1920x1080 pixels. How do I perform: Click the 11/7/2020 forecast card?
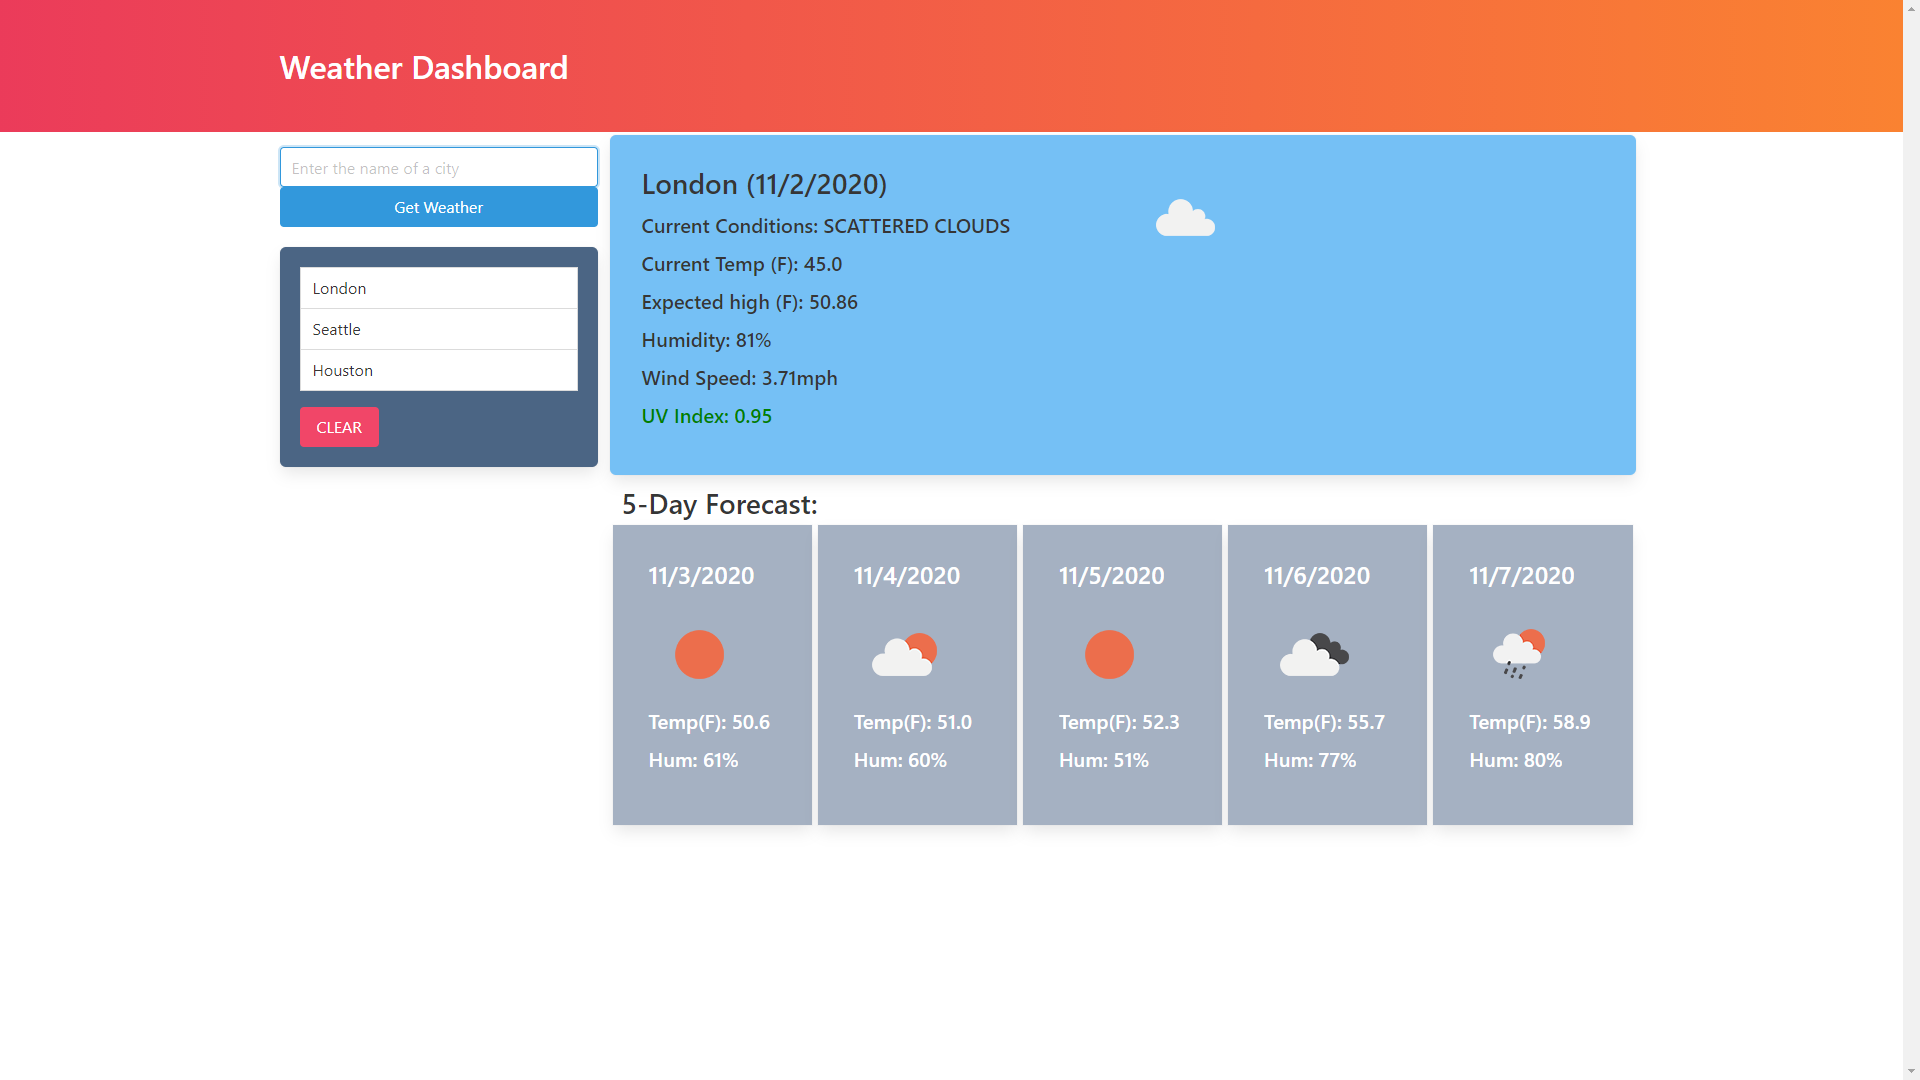[1532, 674]
